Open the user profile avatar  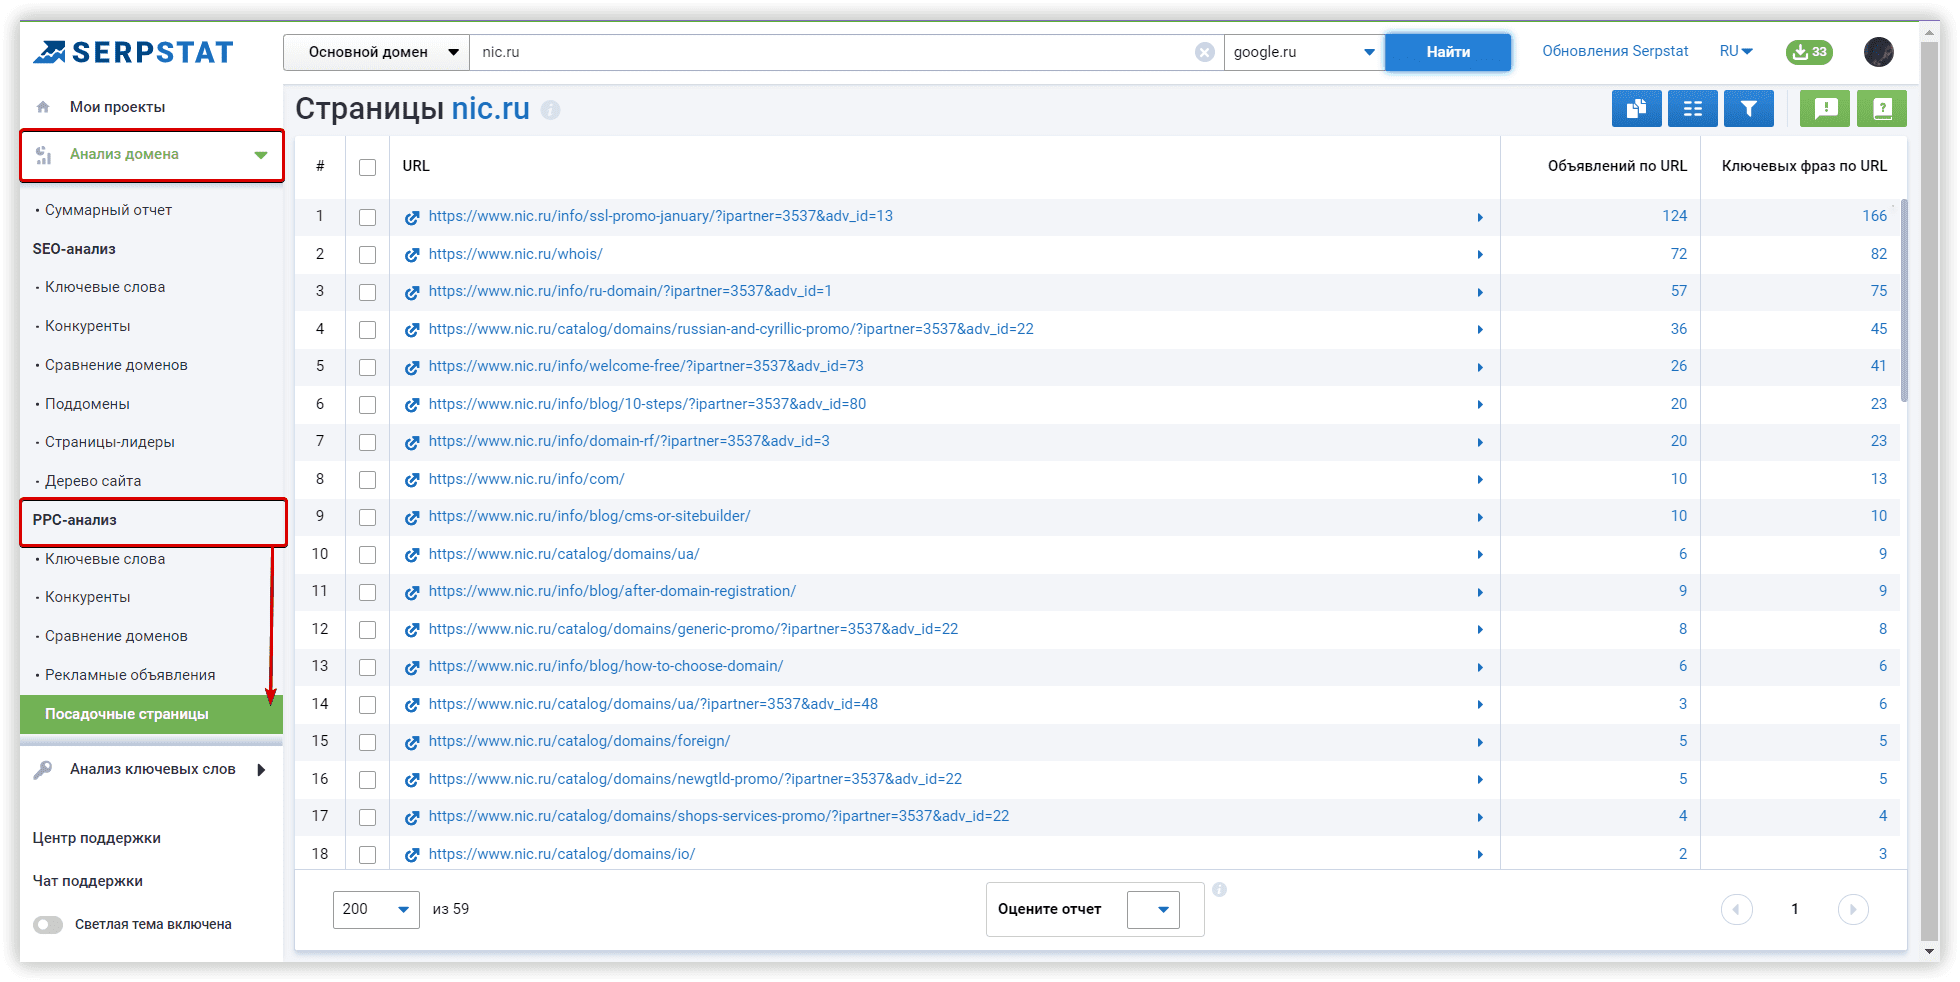1879,52
